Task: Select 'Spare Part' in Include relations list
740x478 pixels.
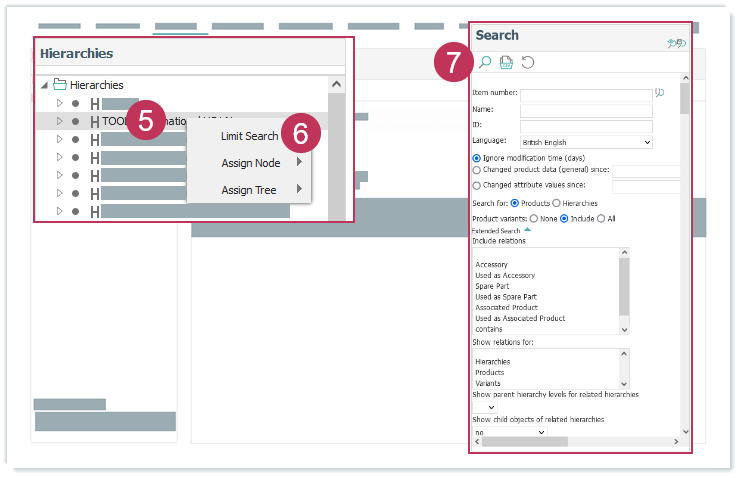Action: pos(492,286)
